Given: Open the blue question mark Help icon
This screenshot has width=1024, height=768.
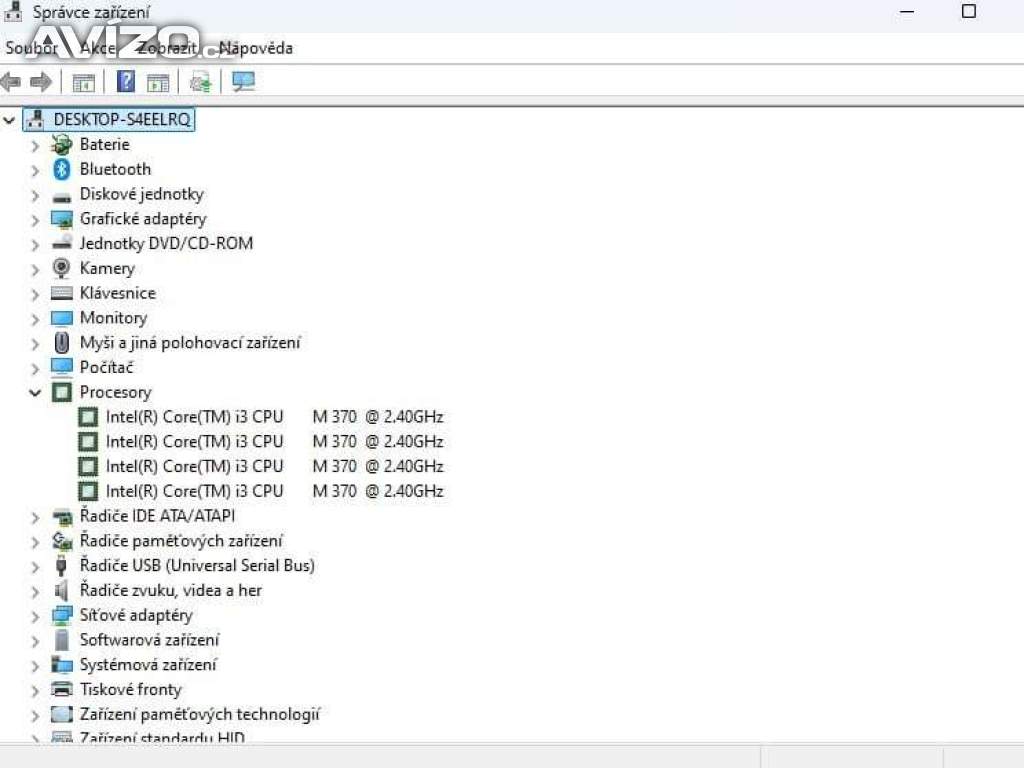Looking at the screenshot, I should (125, 81).
